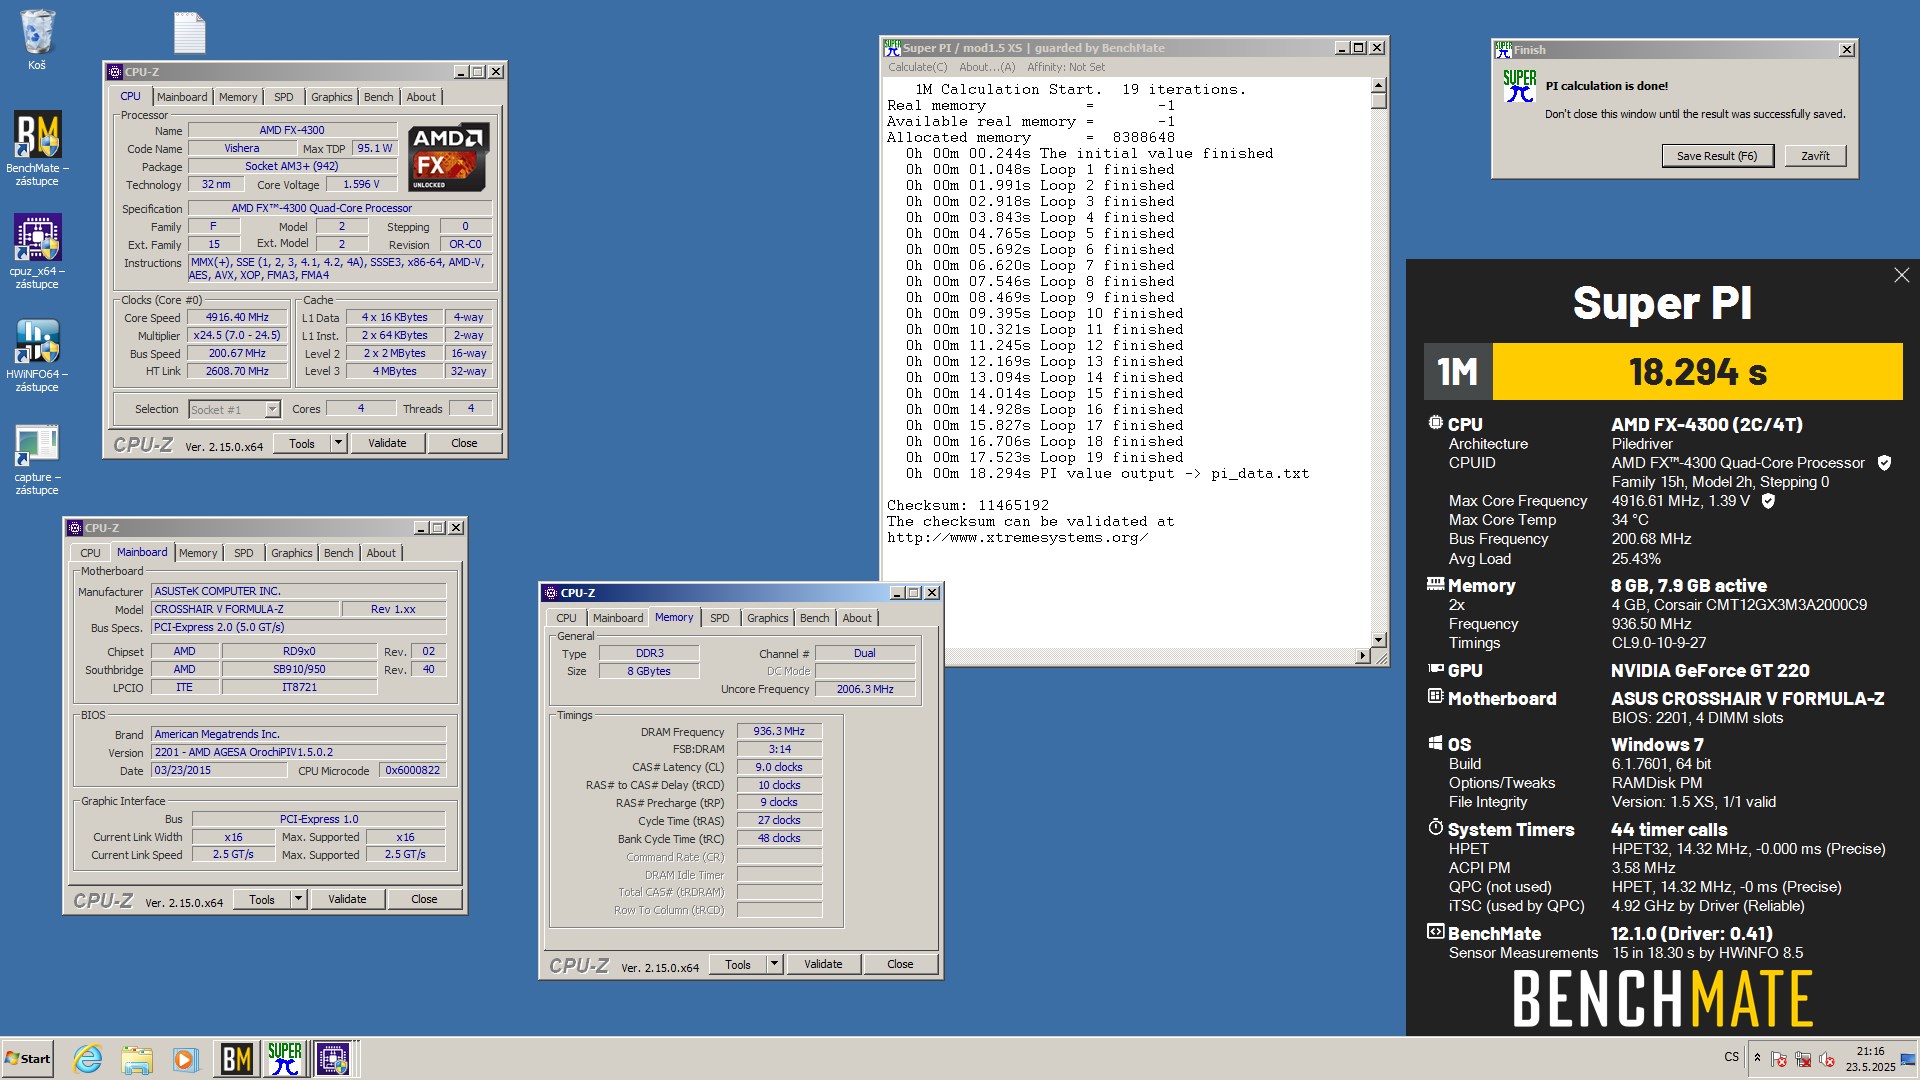Open Graphics tab in Mainboard CPU-Z window
The image size is (1920, 1080).
tap(291, 553)
